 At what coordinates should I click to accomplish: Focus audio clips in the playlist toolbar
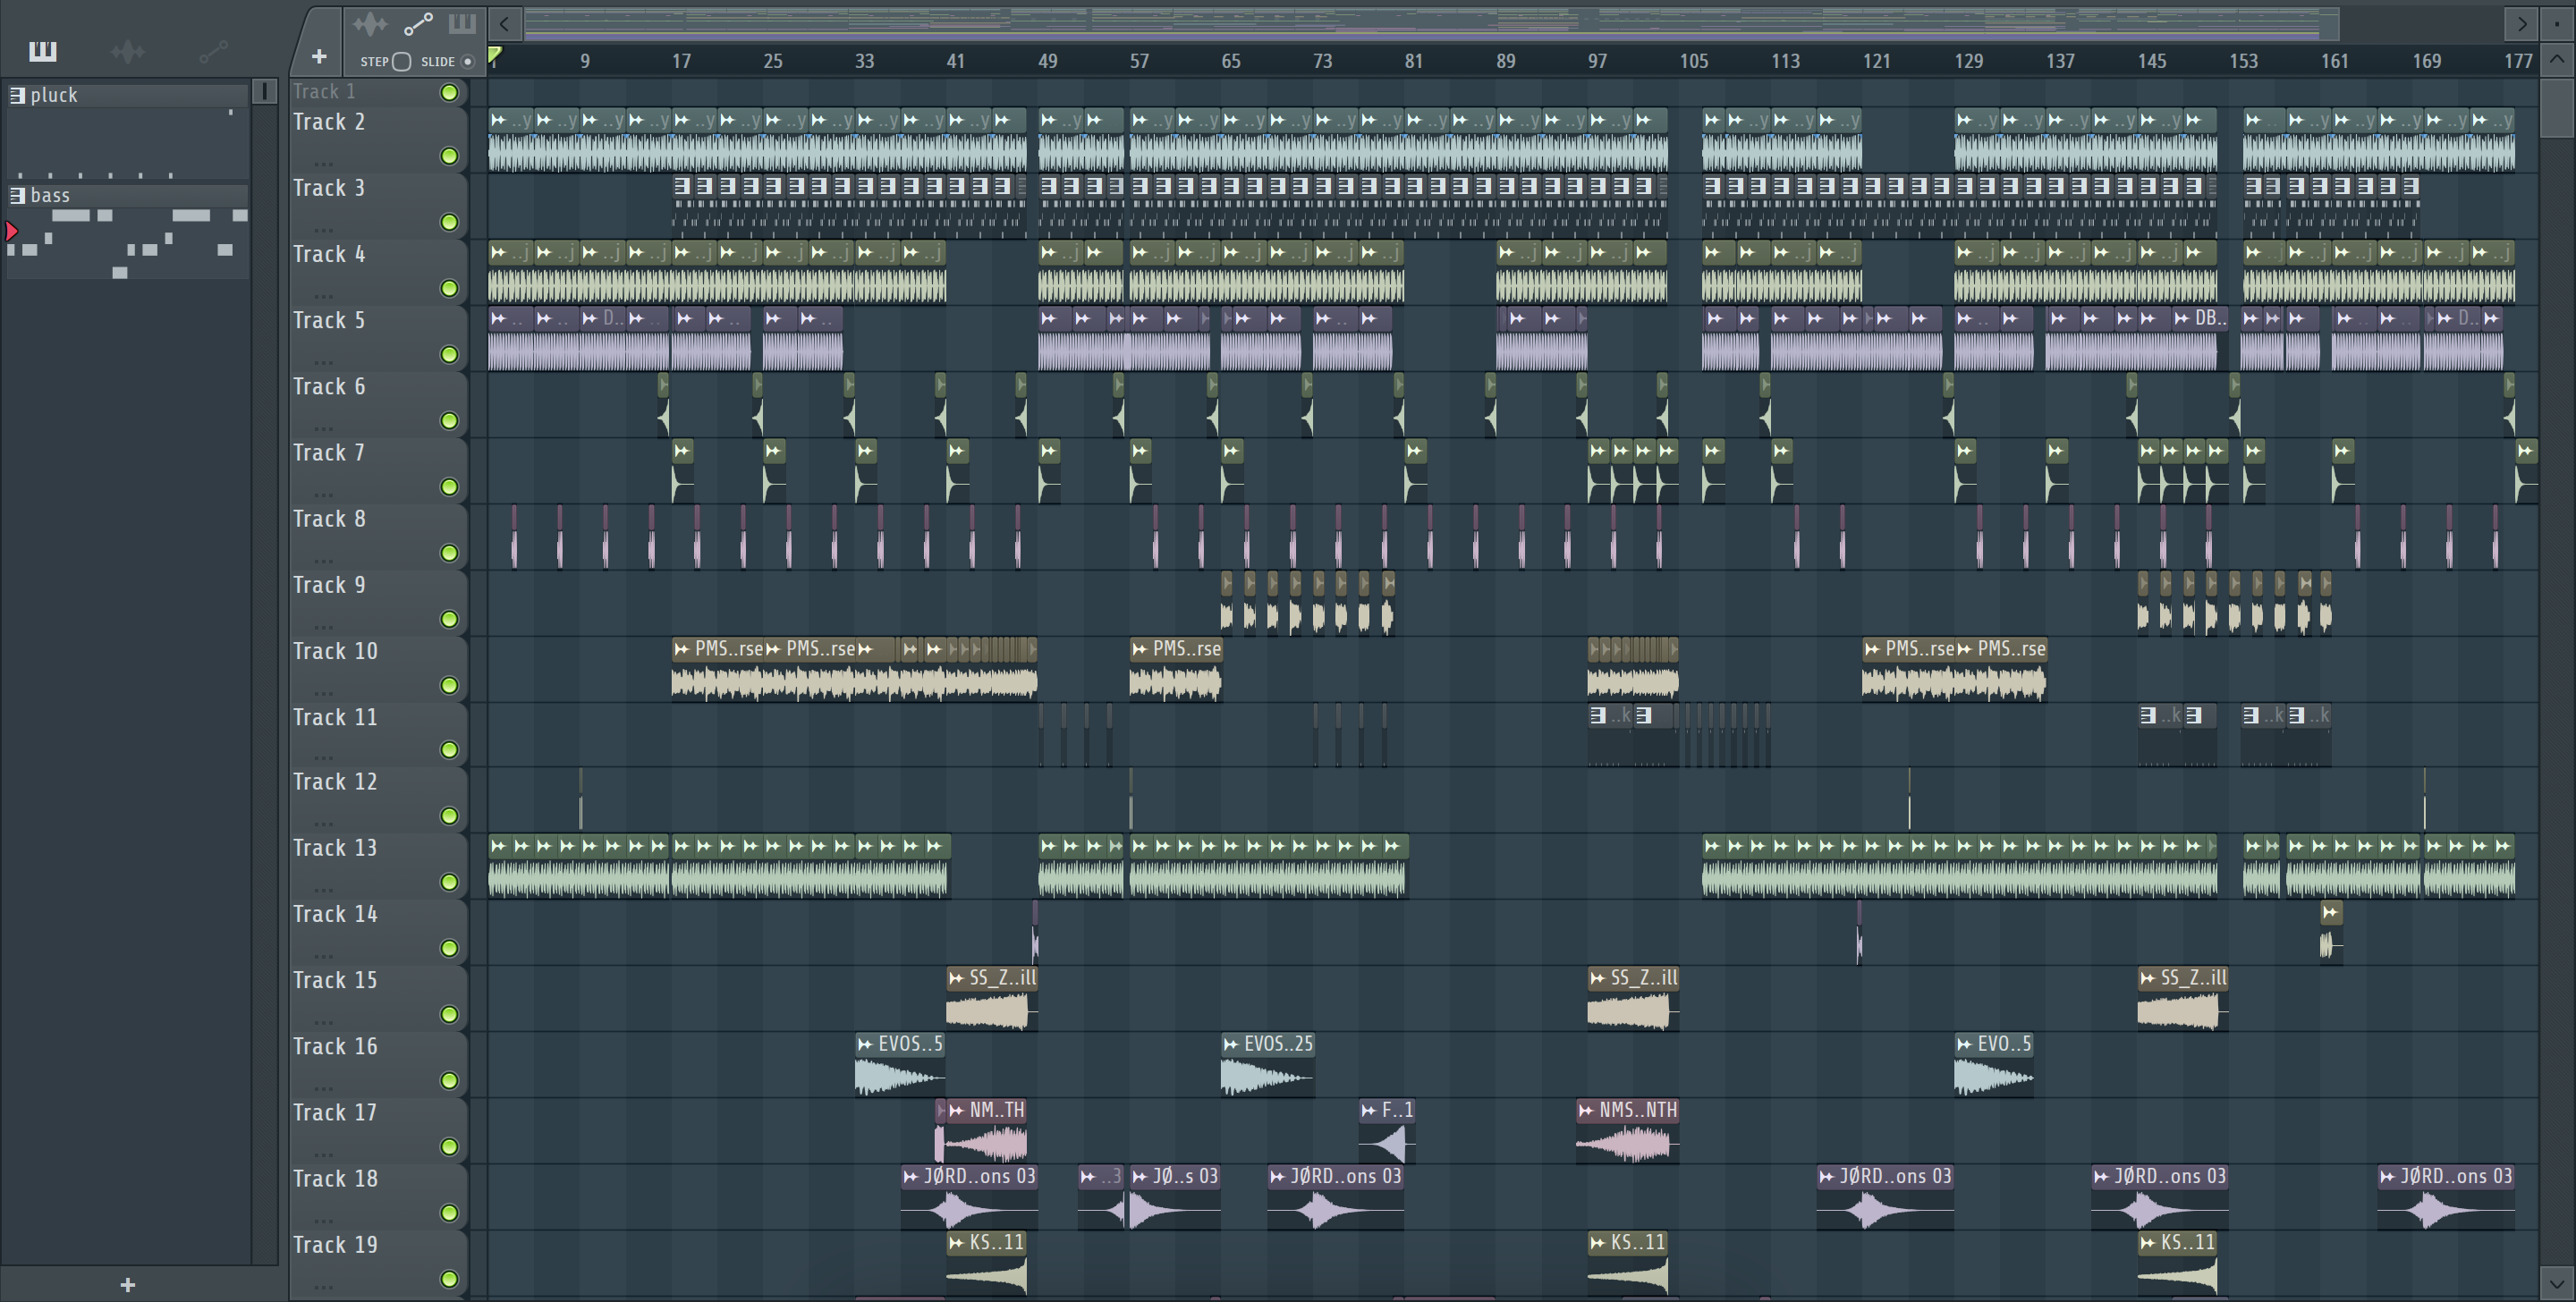pos(370,23)
